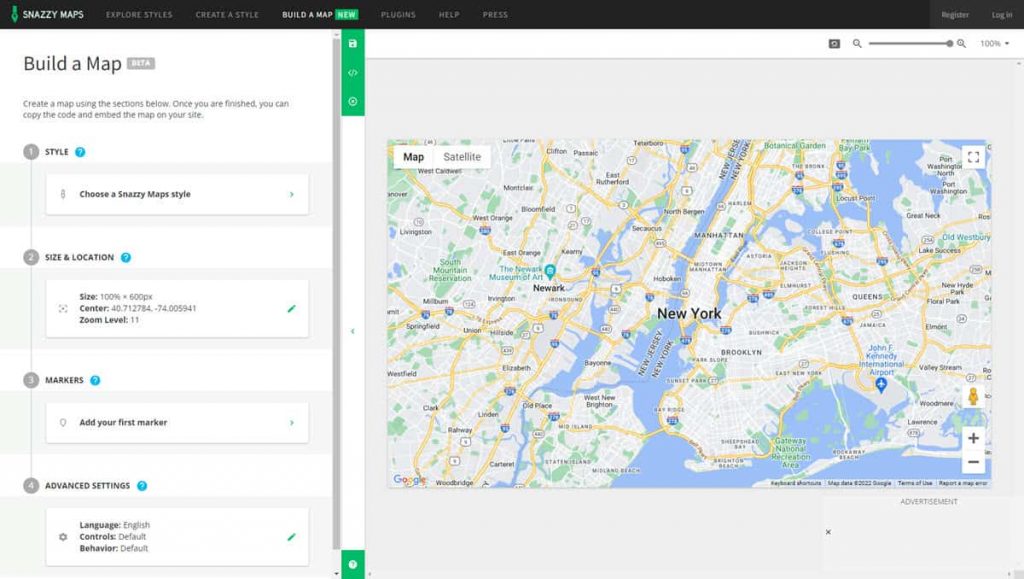Open Build a Map menu item
The image size is (1024, 579).
pyautogui.click(x=320, y=14)
